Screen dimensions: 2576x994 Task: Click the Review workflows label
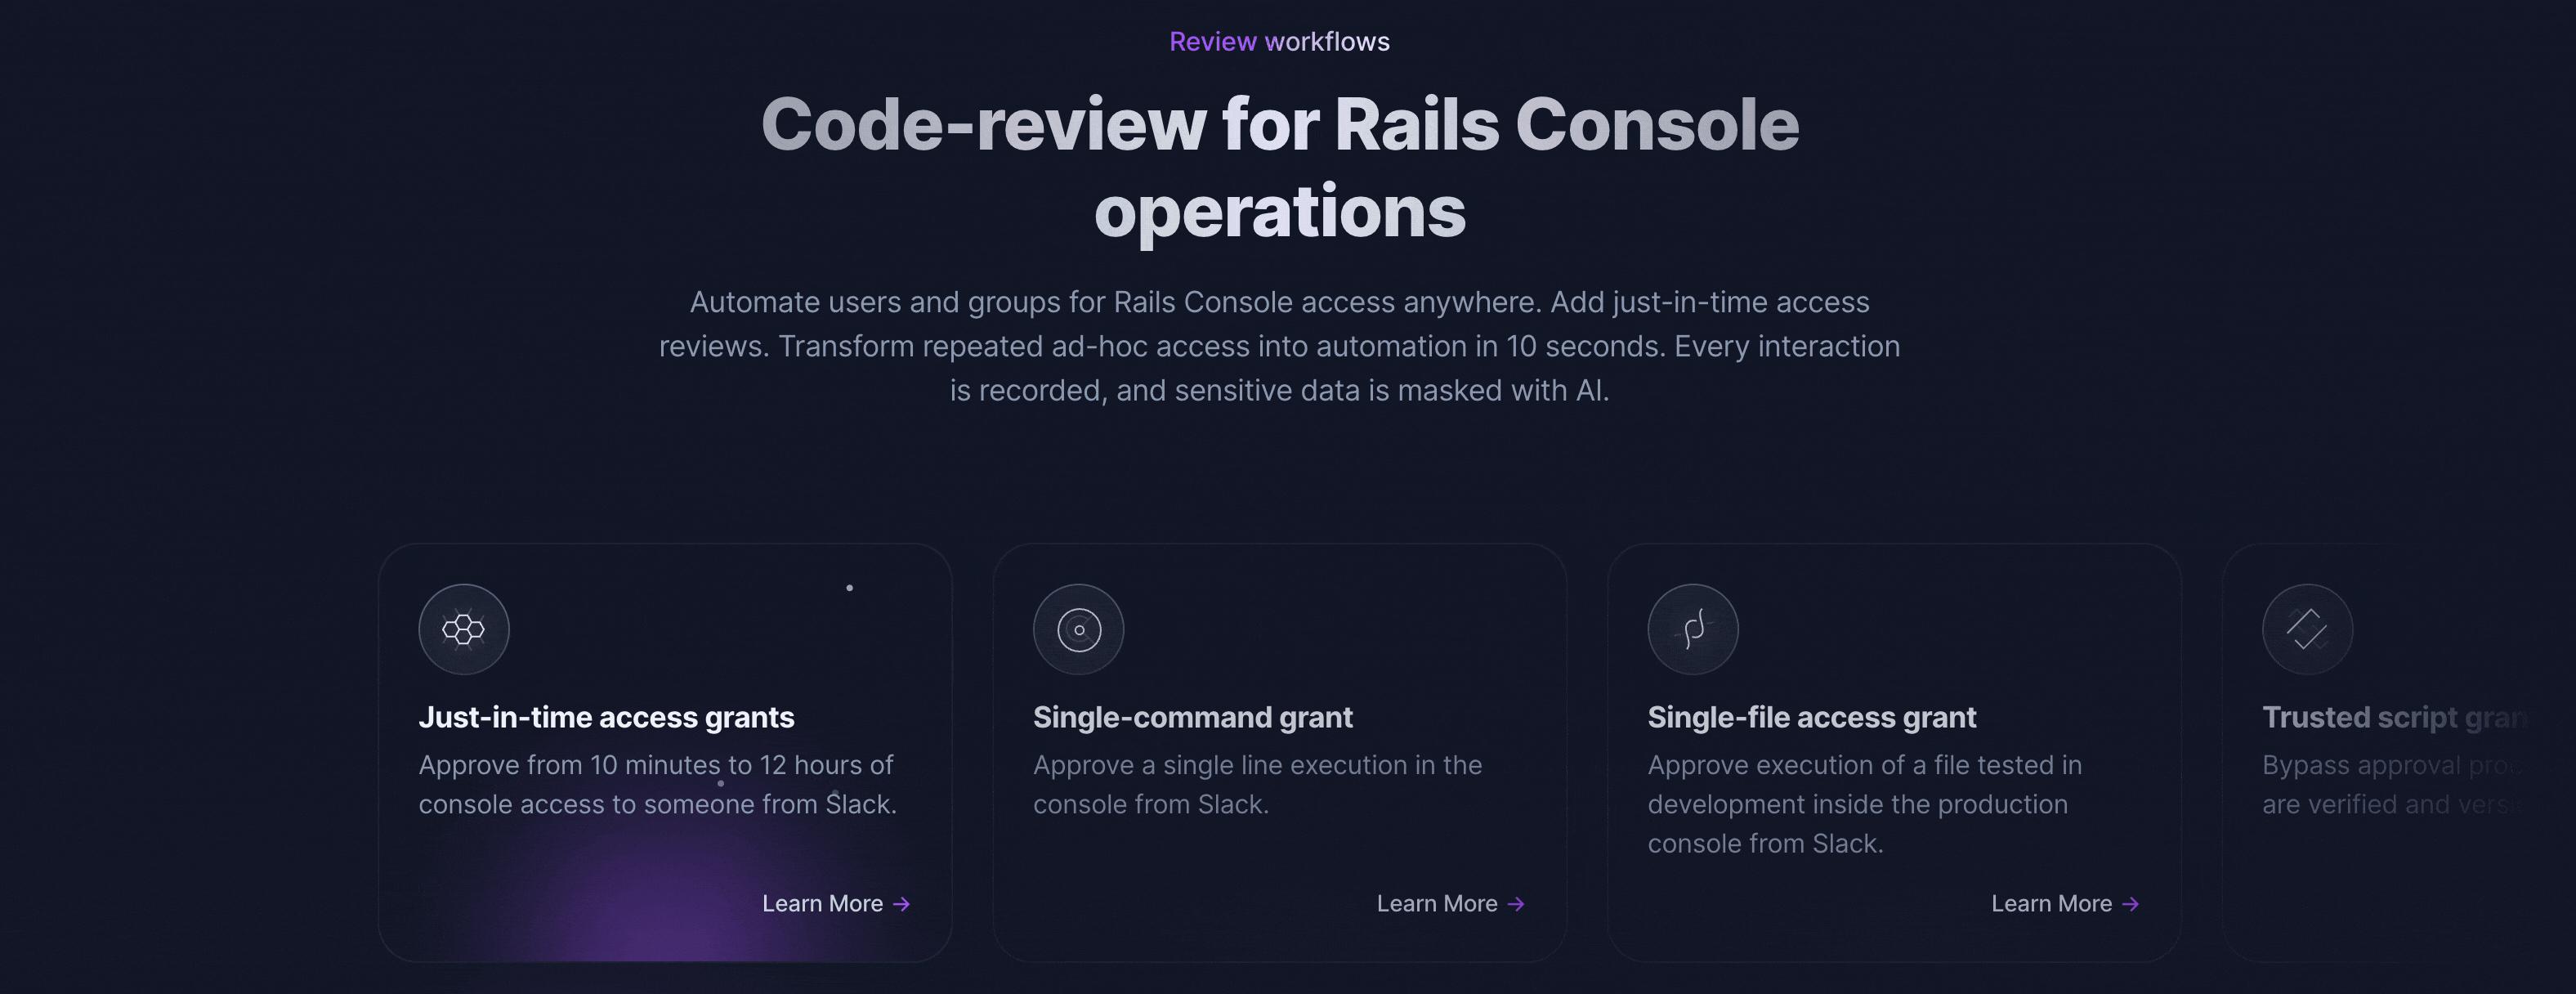1279,41
